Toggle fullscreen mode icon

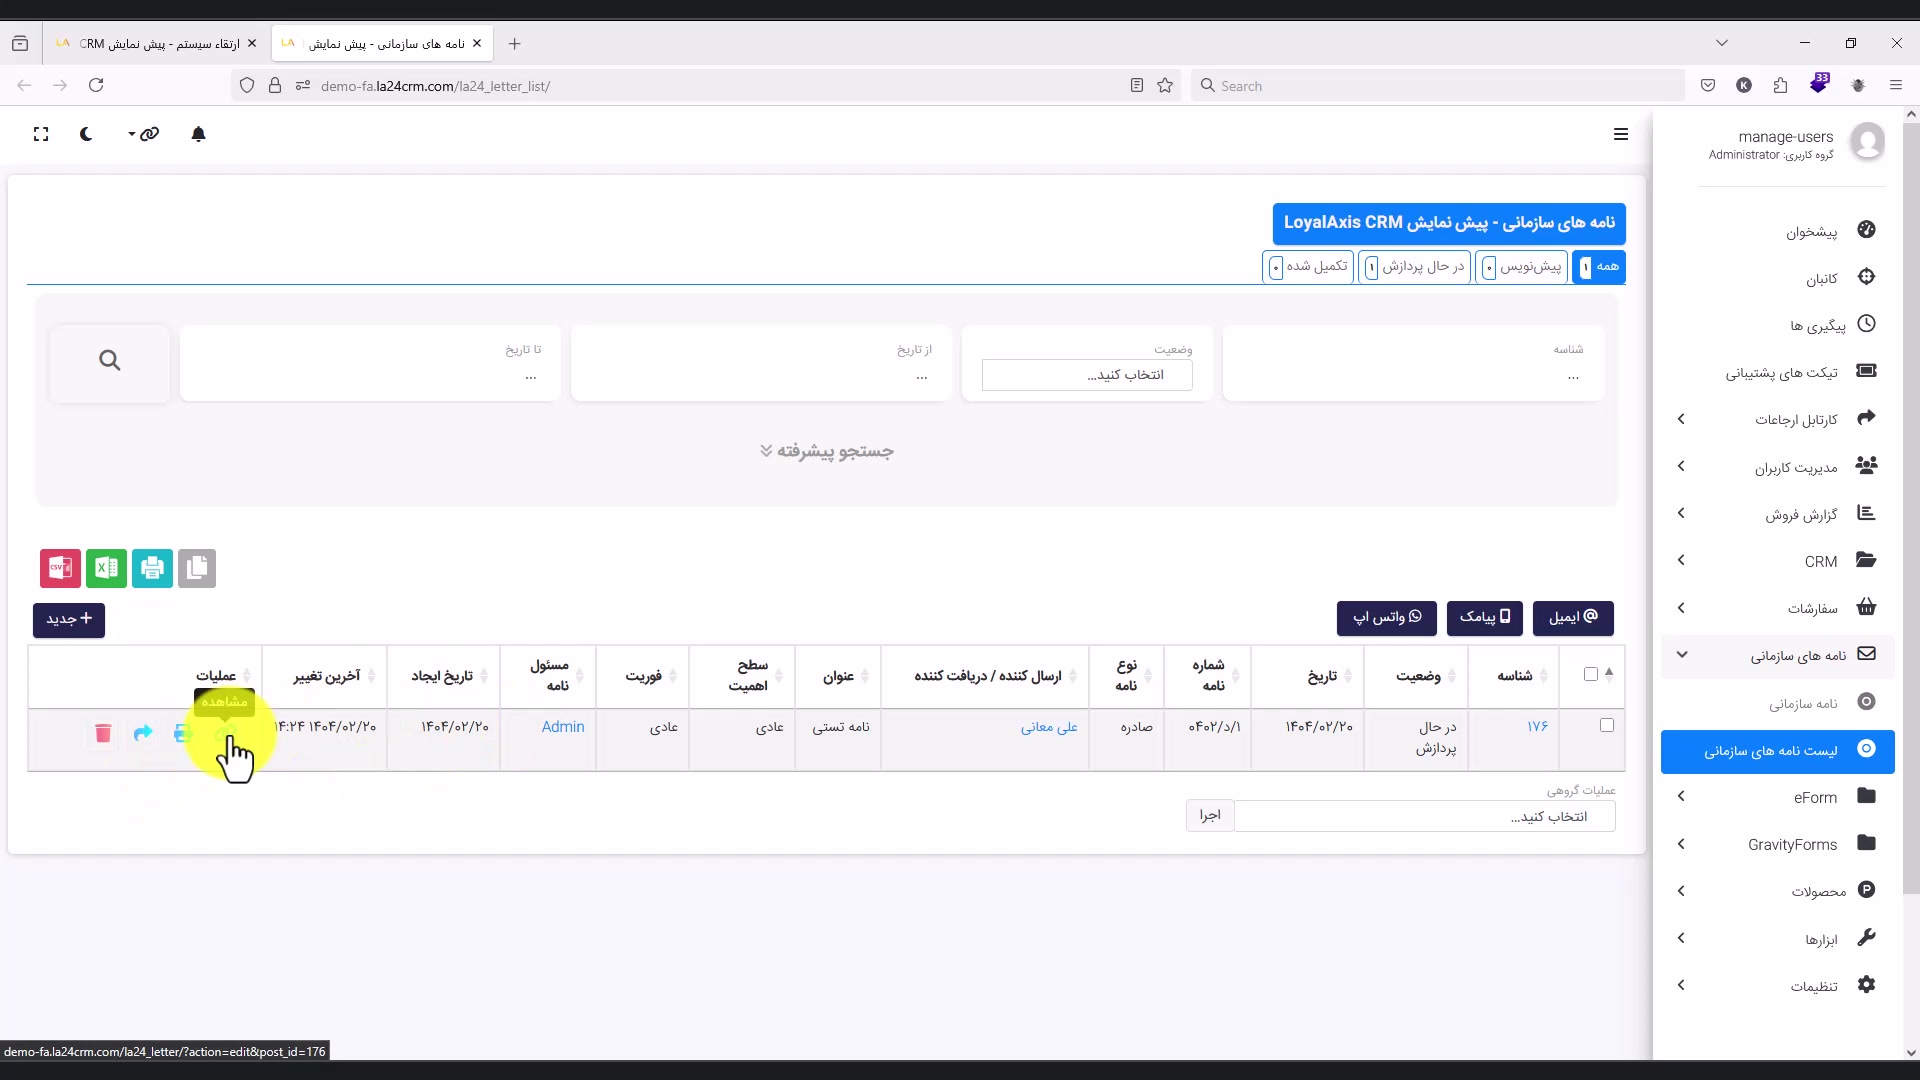(x=41, y=134)
